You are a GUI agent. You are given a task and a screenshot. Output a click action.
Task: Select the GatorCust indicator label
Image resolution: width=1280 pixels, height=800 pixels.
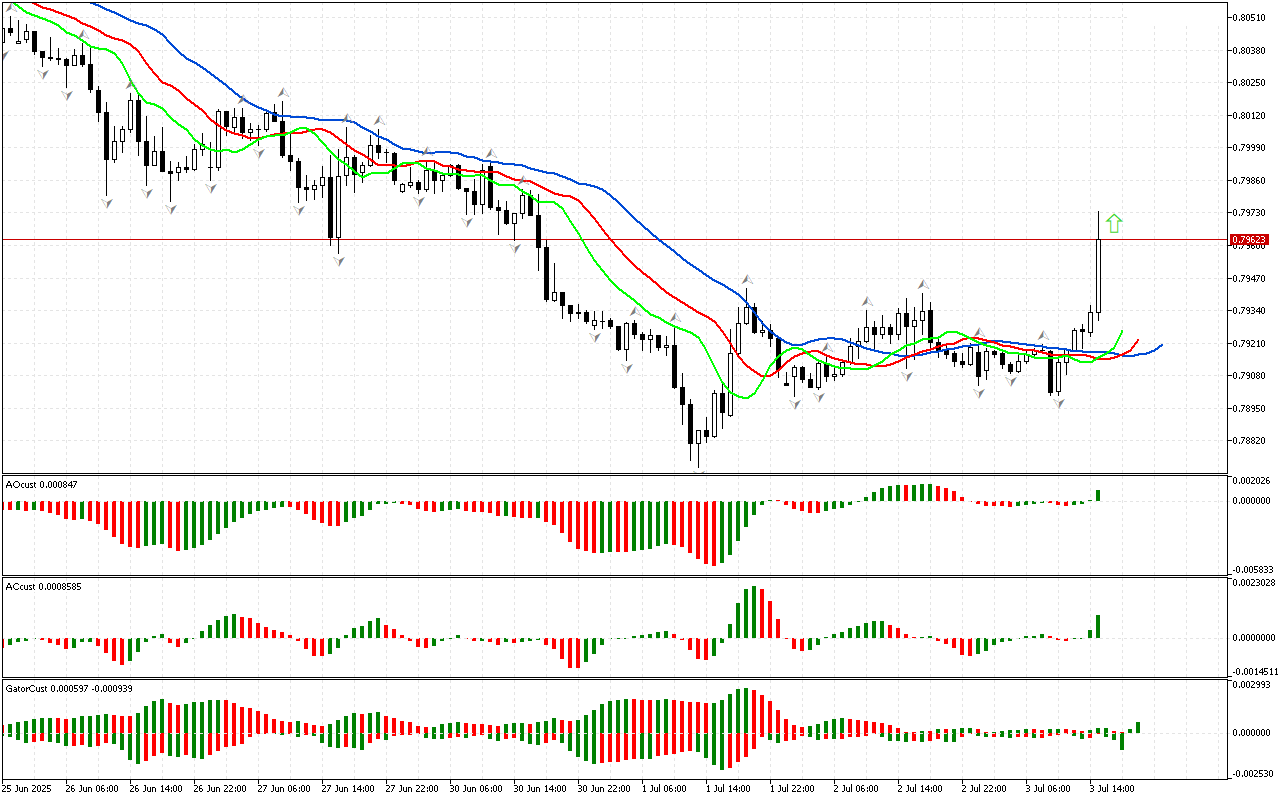point(69,689)
